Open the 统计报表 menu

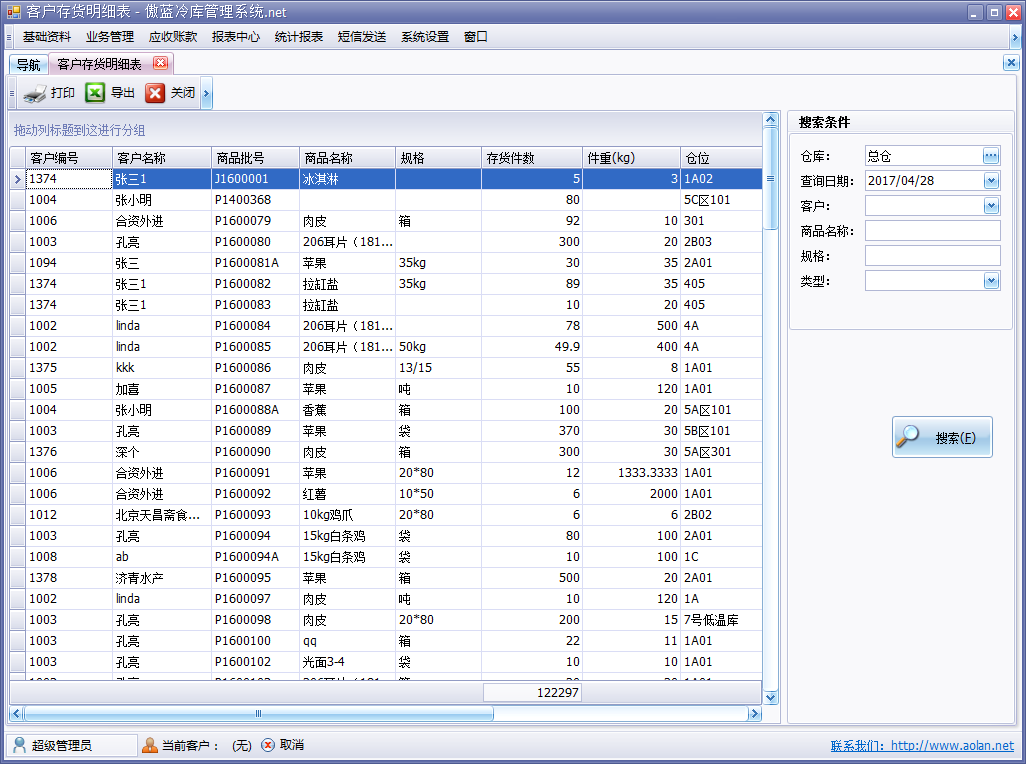[x=299, y=37]
